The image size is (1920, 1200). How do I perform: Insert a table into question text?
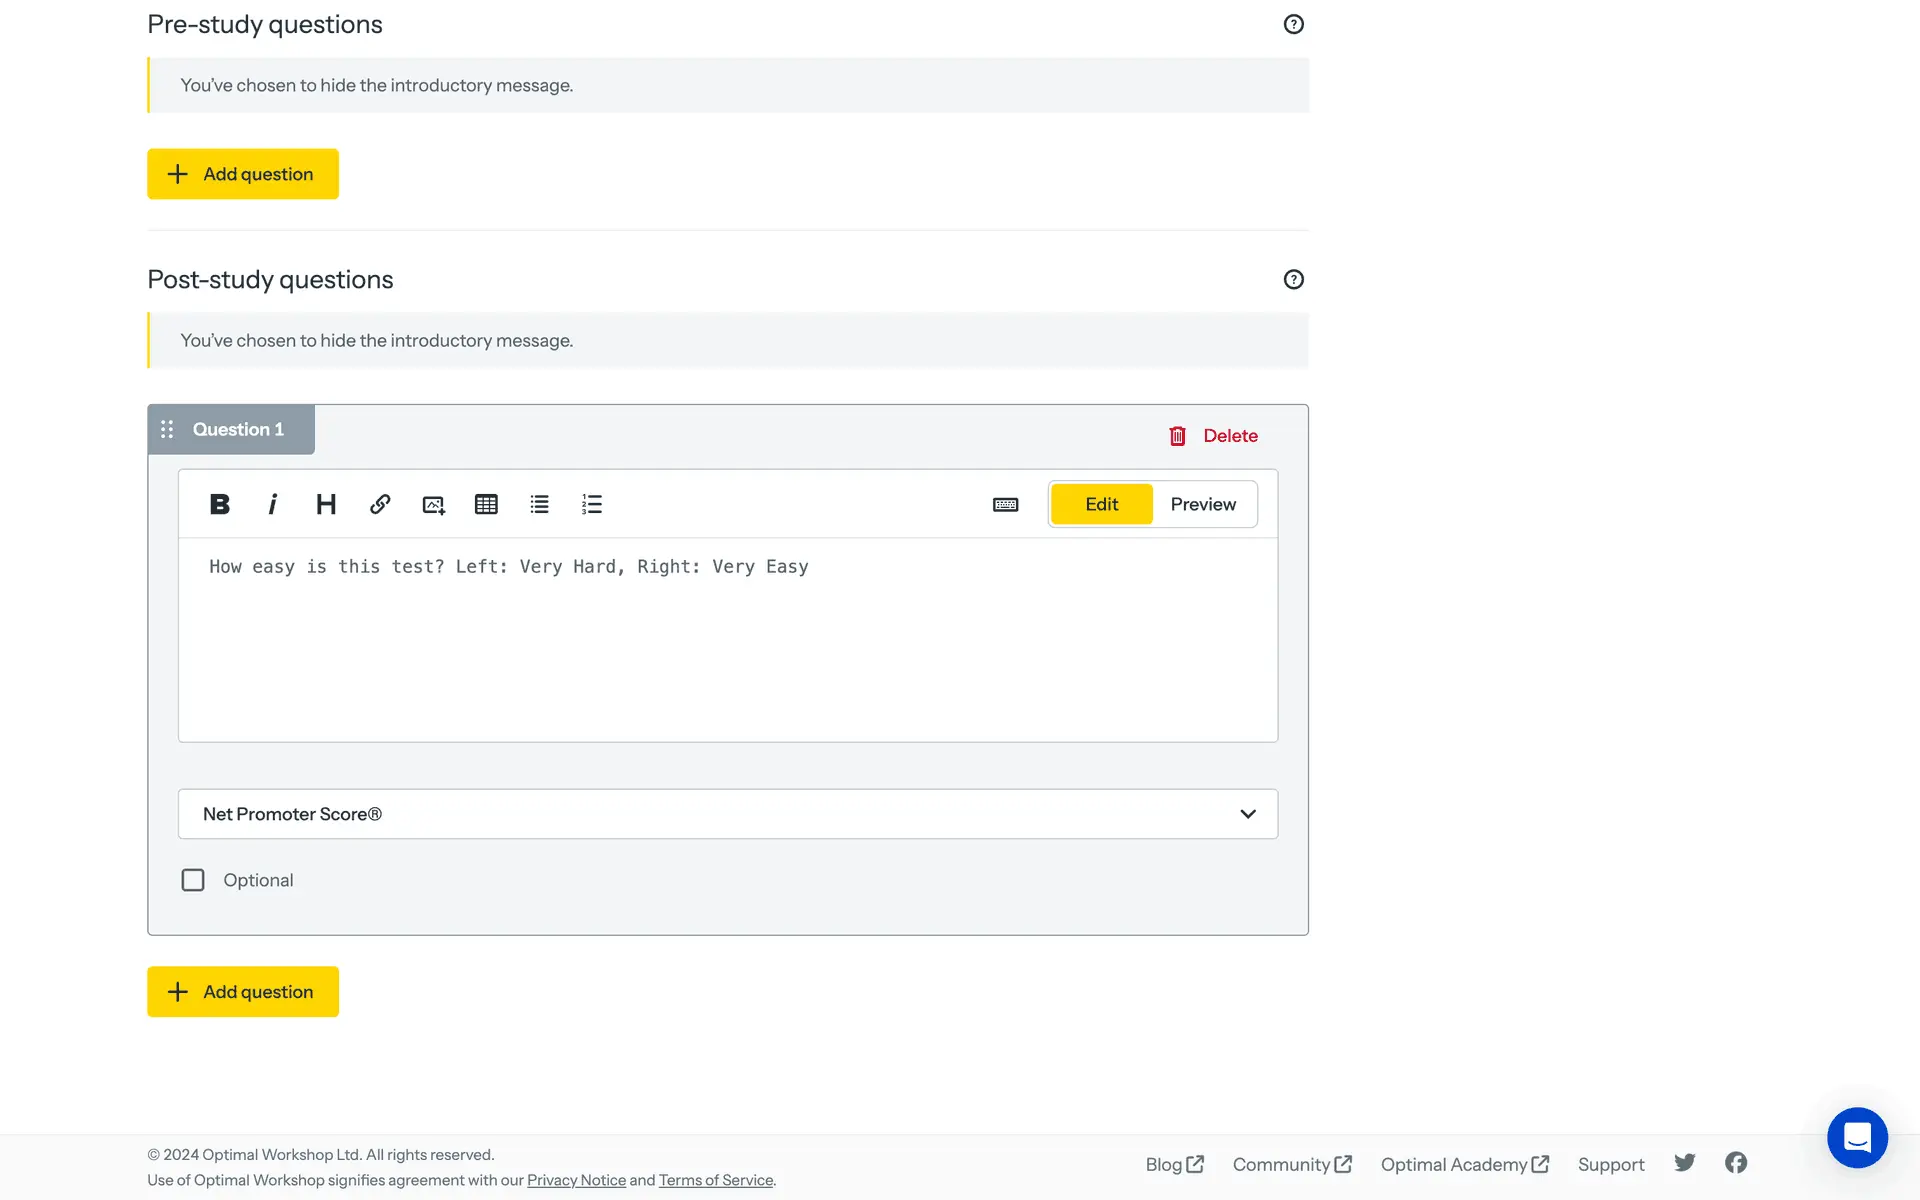tap(486, 504)
